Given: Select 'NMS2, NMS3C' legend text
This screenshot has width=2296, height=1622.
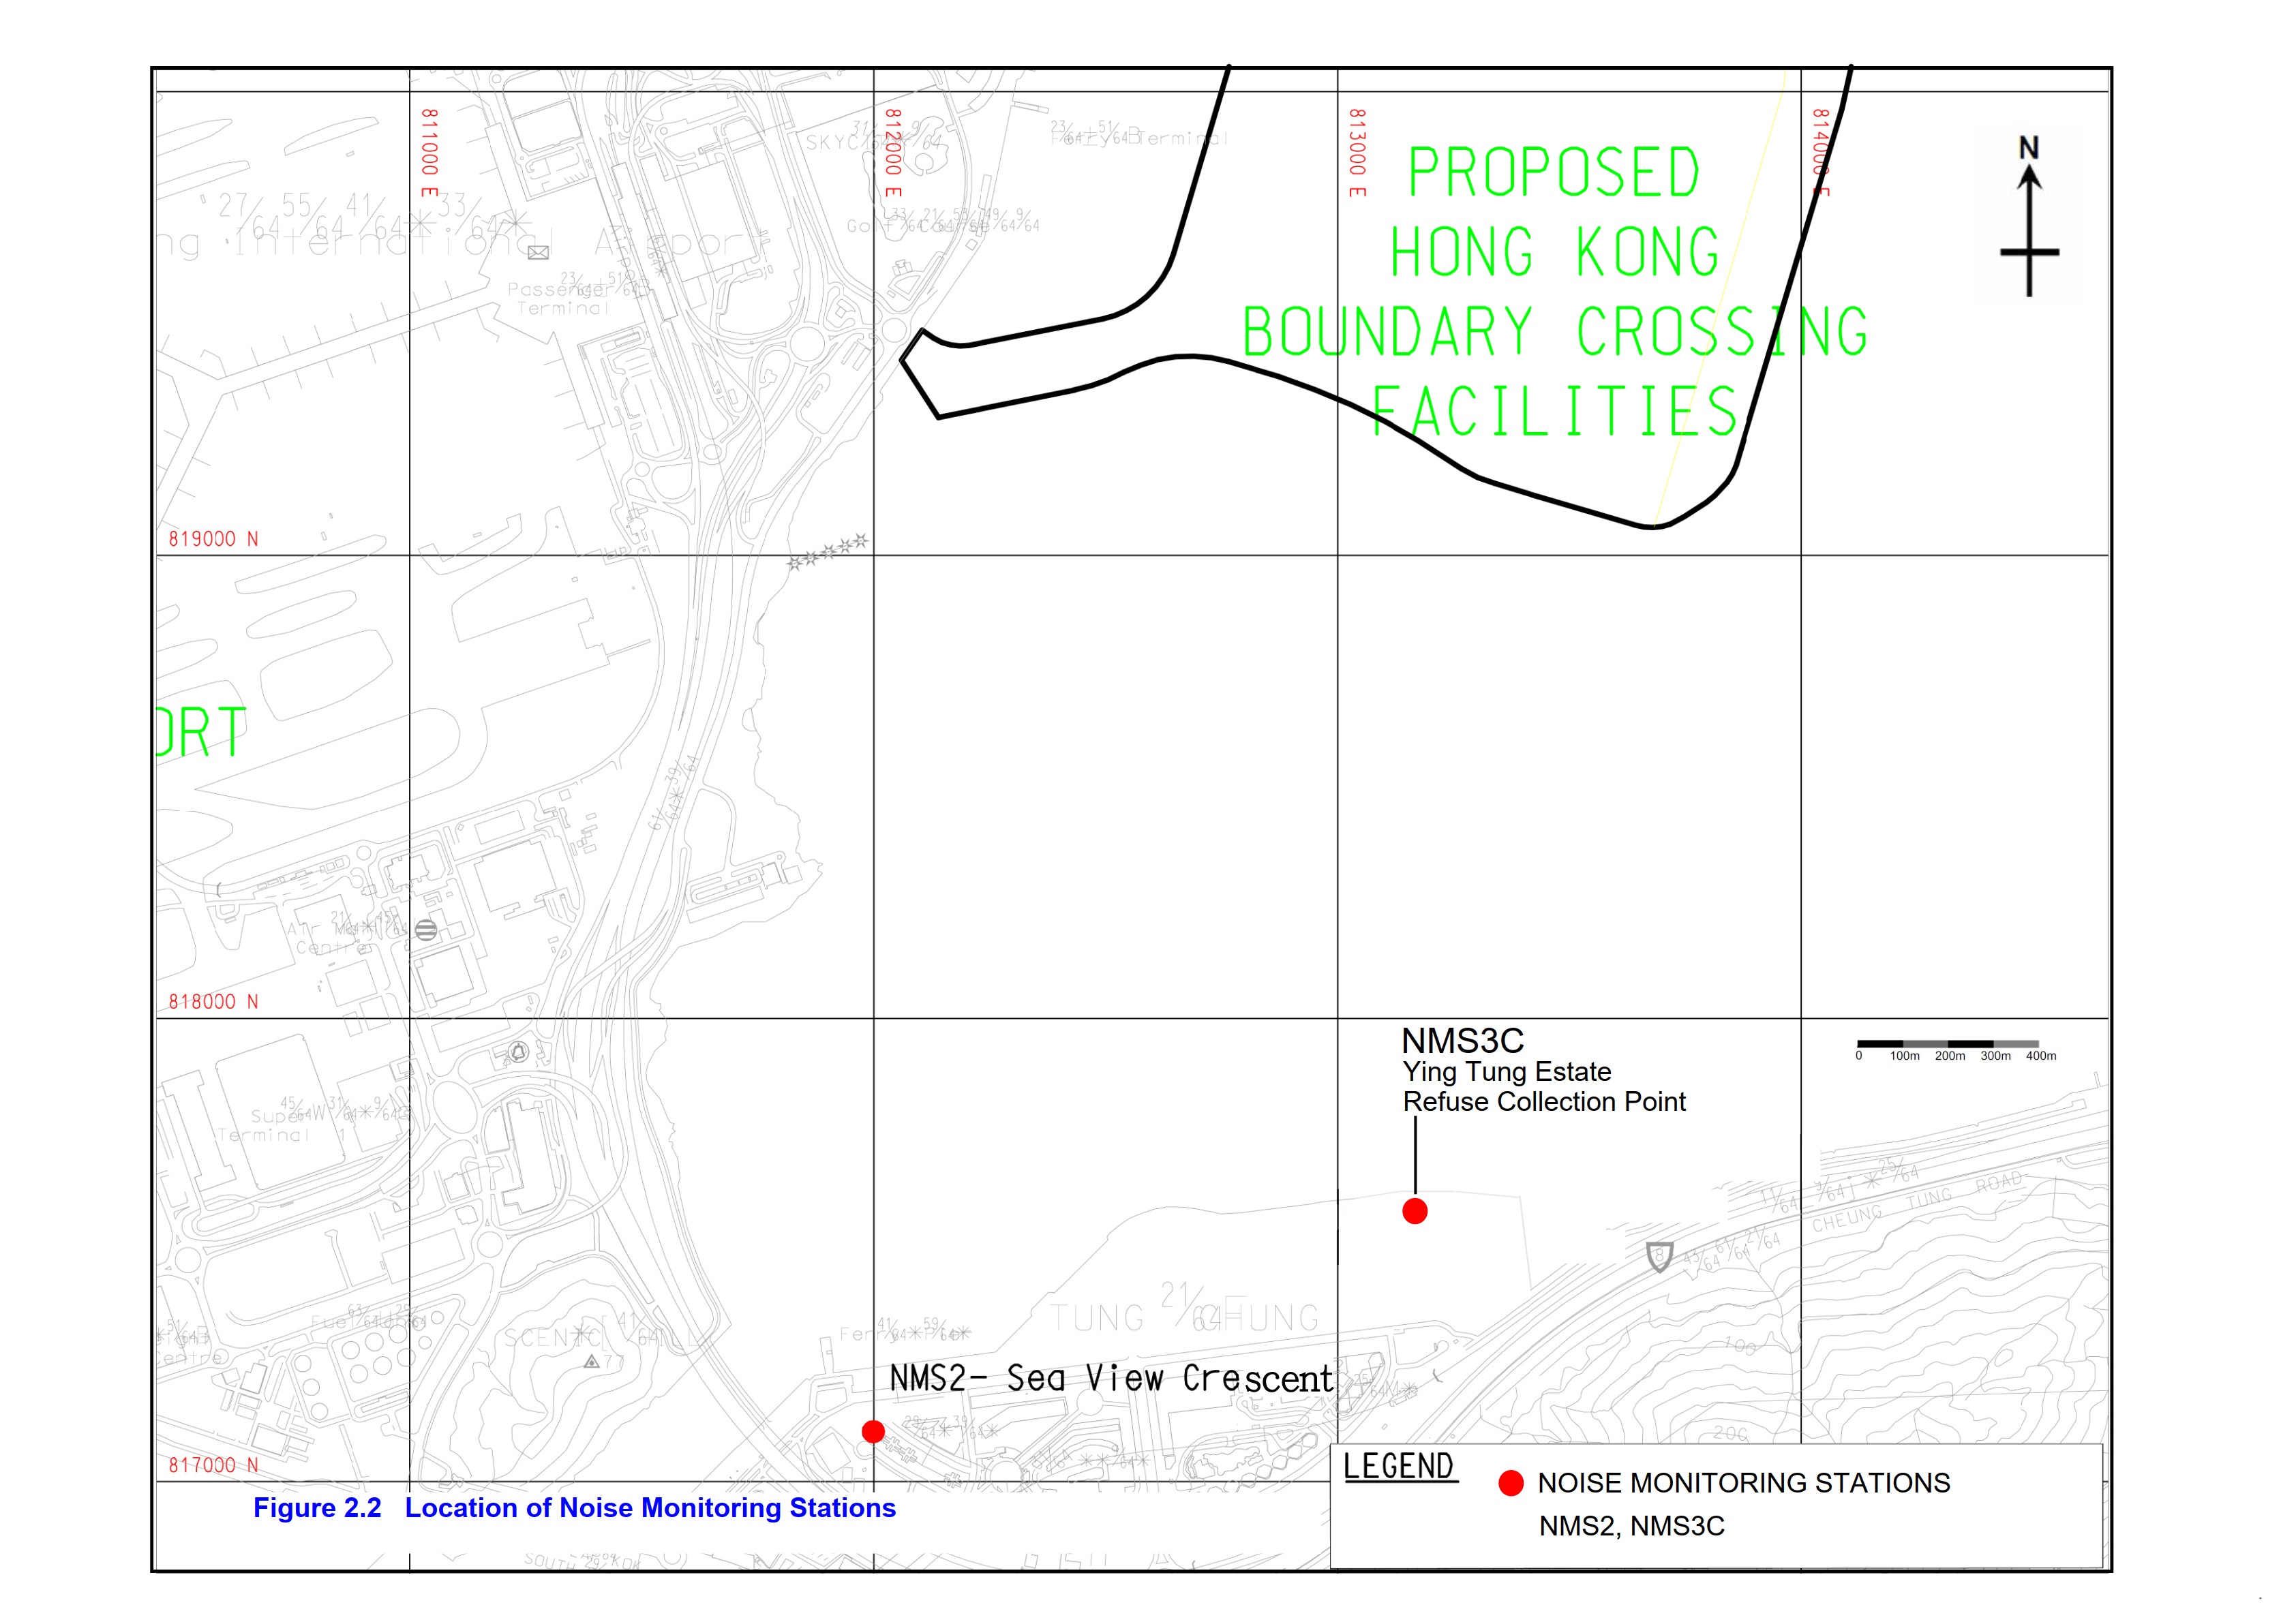Looking at the screenshot, I should (1632, 1526).
